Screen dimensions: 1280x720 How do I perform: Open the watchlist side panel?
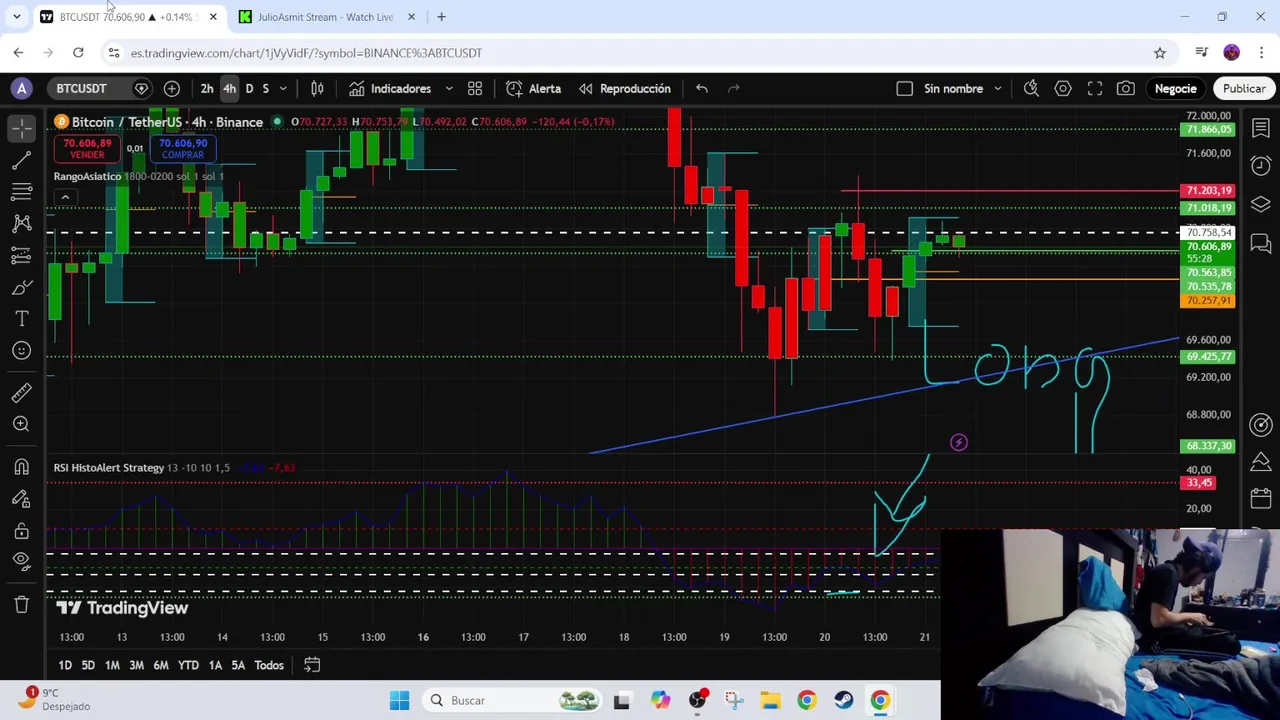(1261, 127)
